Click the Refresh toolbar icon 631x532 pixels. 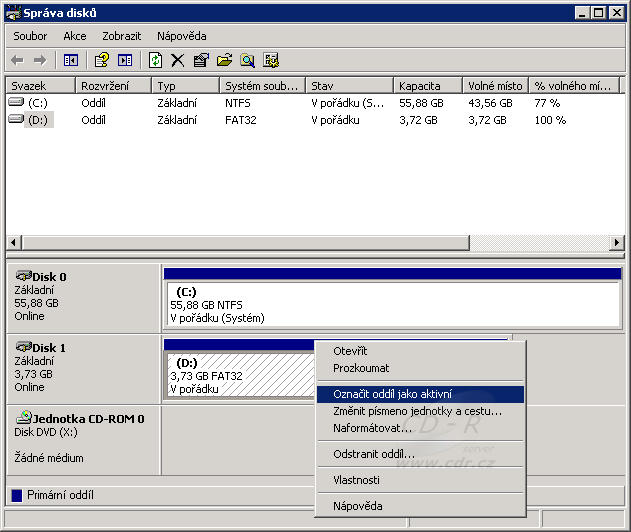click(155, 60)
